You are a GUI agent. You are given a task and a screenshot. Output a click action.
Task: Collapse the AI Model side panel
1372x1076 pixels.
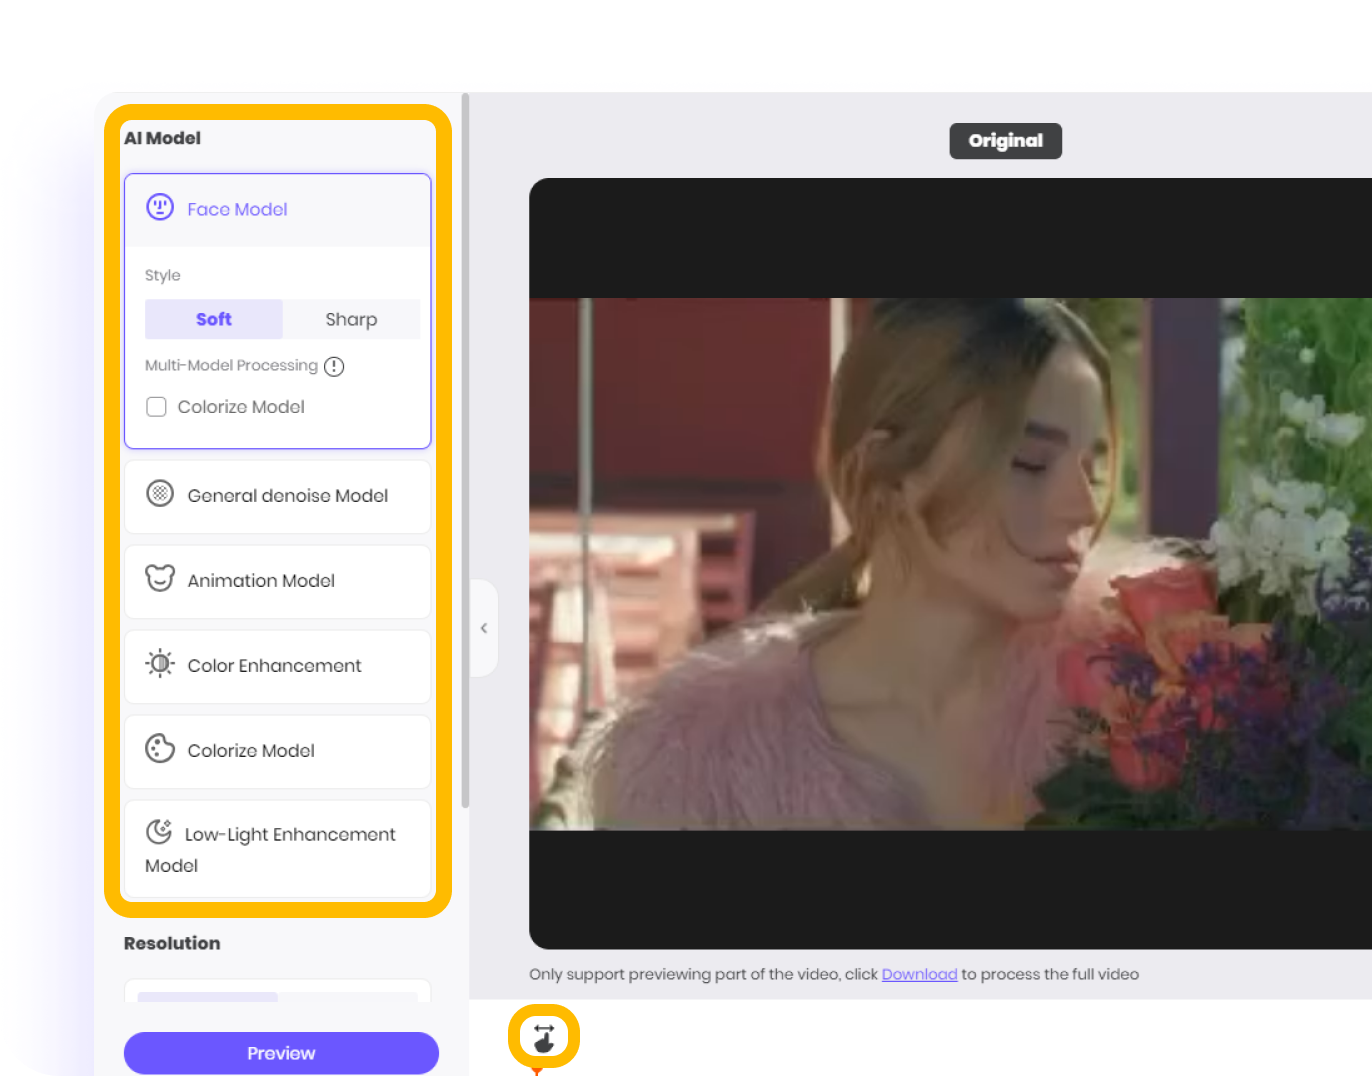pos(484,628)
